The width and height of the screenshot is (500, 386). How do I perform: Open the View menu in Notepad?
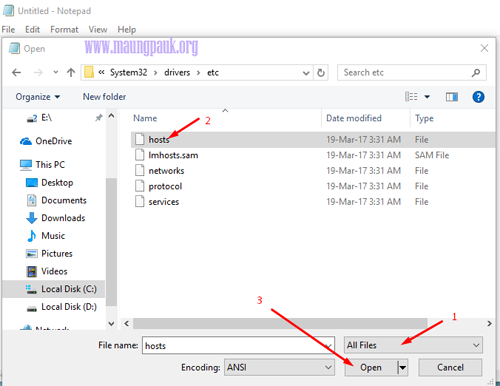coord(98,30)
